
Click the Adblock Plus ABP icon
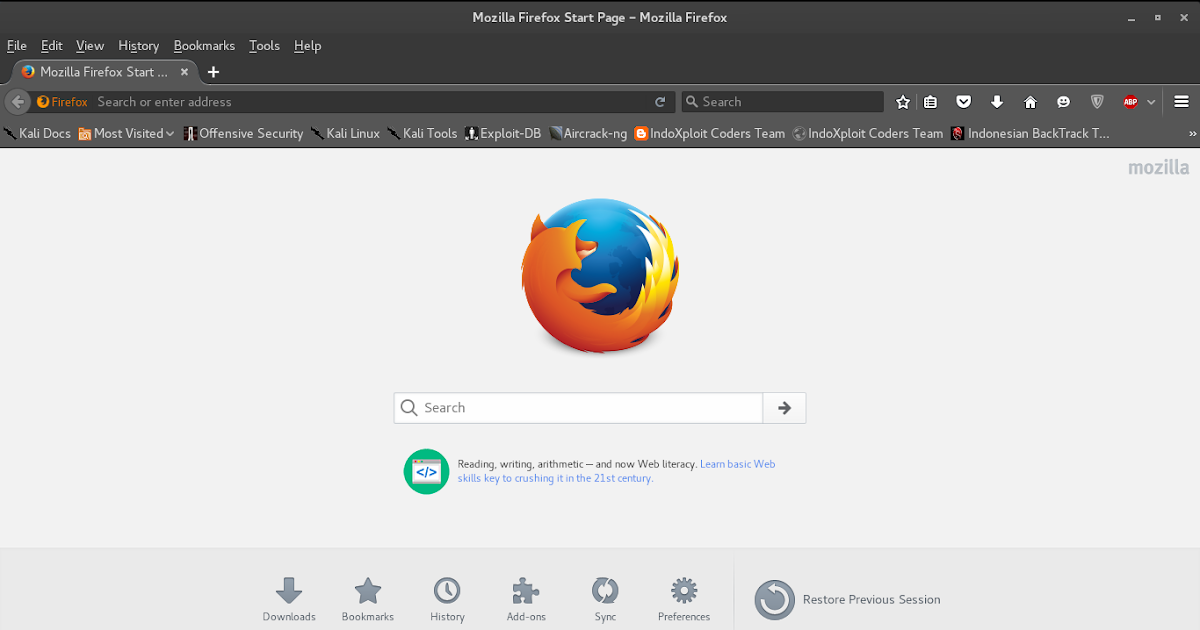coord(1128,101)
